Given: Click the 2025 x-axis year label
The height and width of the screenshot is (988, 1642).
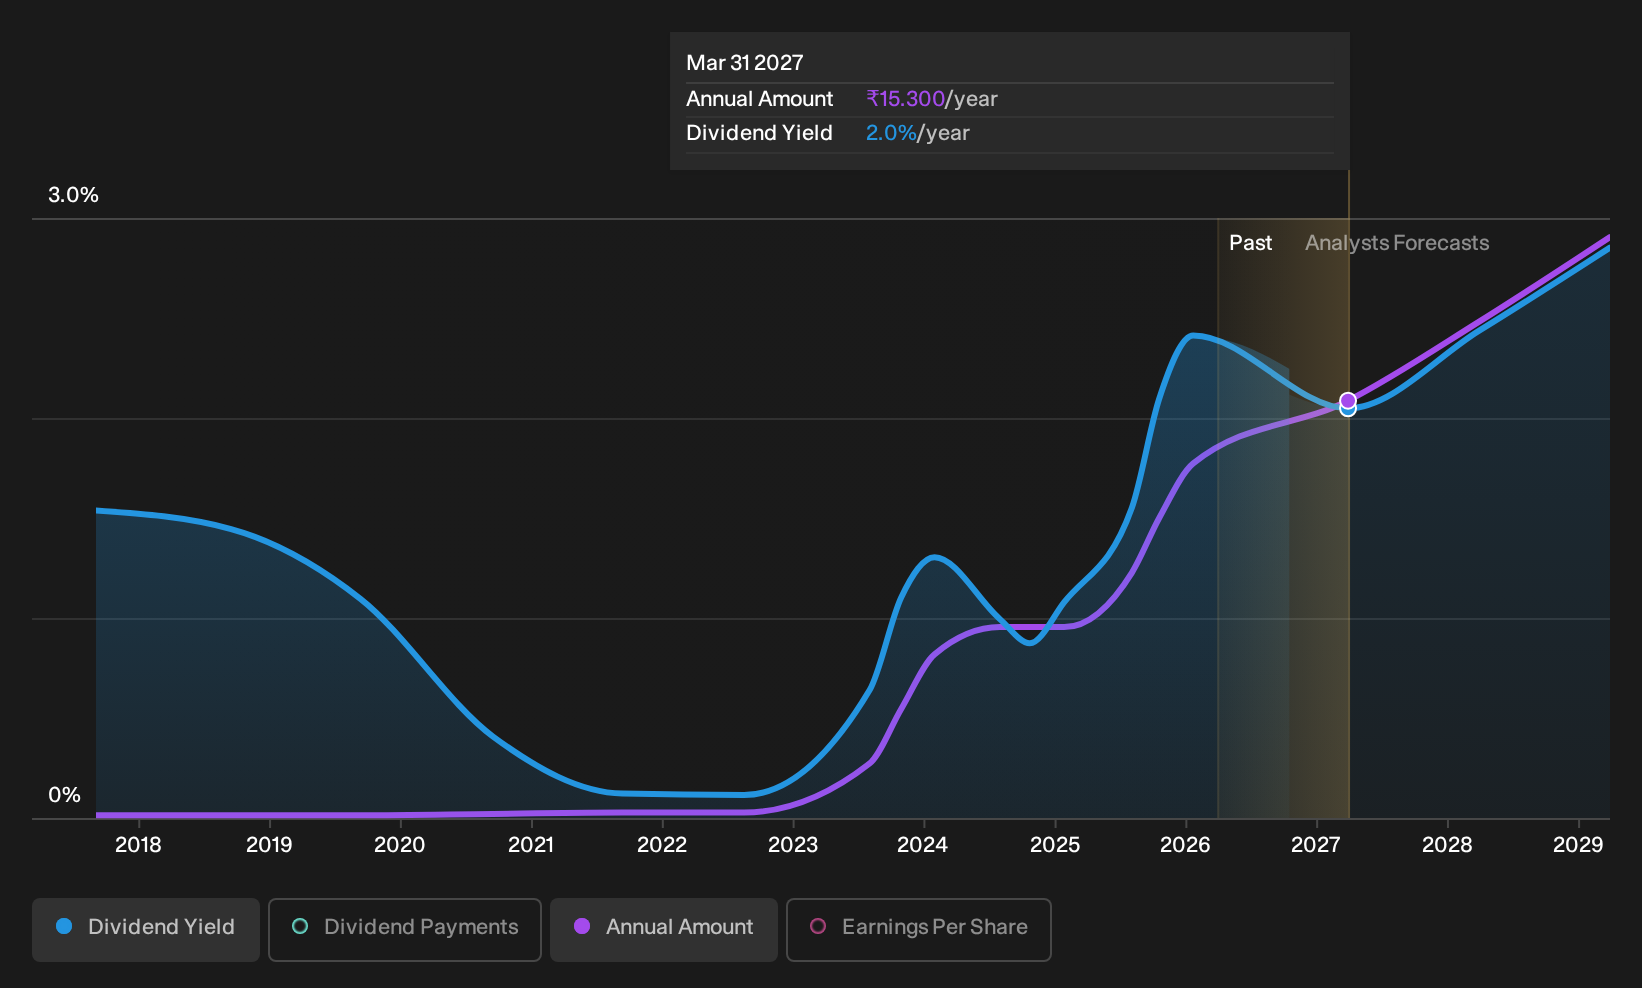Looking at the screenshot, I should pyautogui.click(x=1055, y=845).
